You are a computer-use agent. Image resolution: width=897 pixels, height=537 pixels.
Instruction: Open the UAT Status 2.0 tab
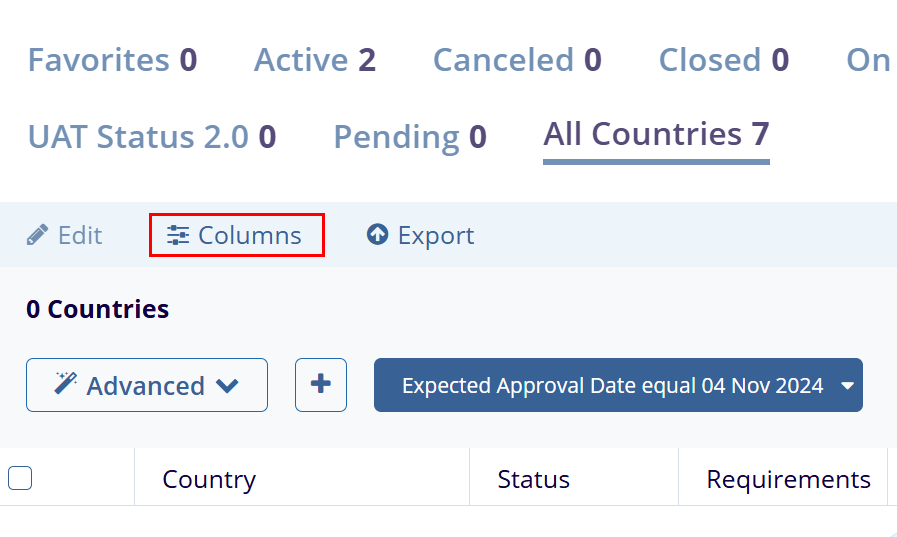pos(152,137)
